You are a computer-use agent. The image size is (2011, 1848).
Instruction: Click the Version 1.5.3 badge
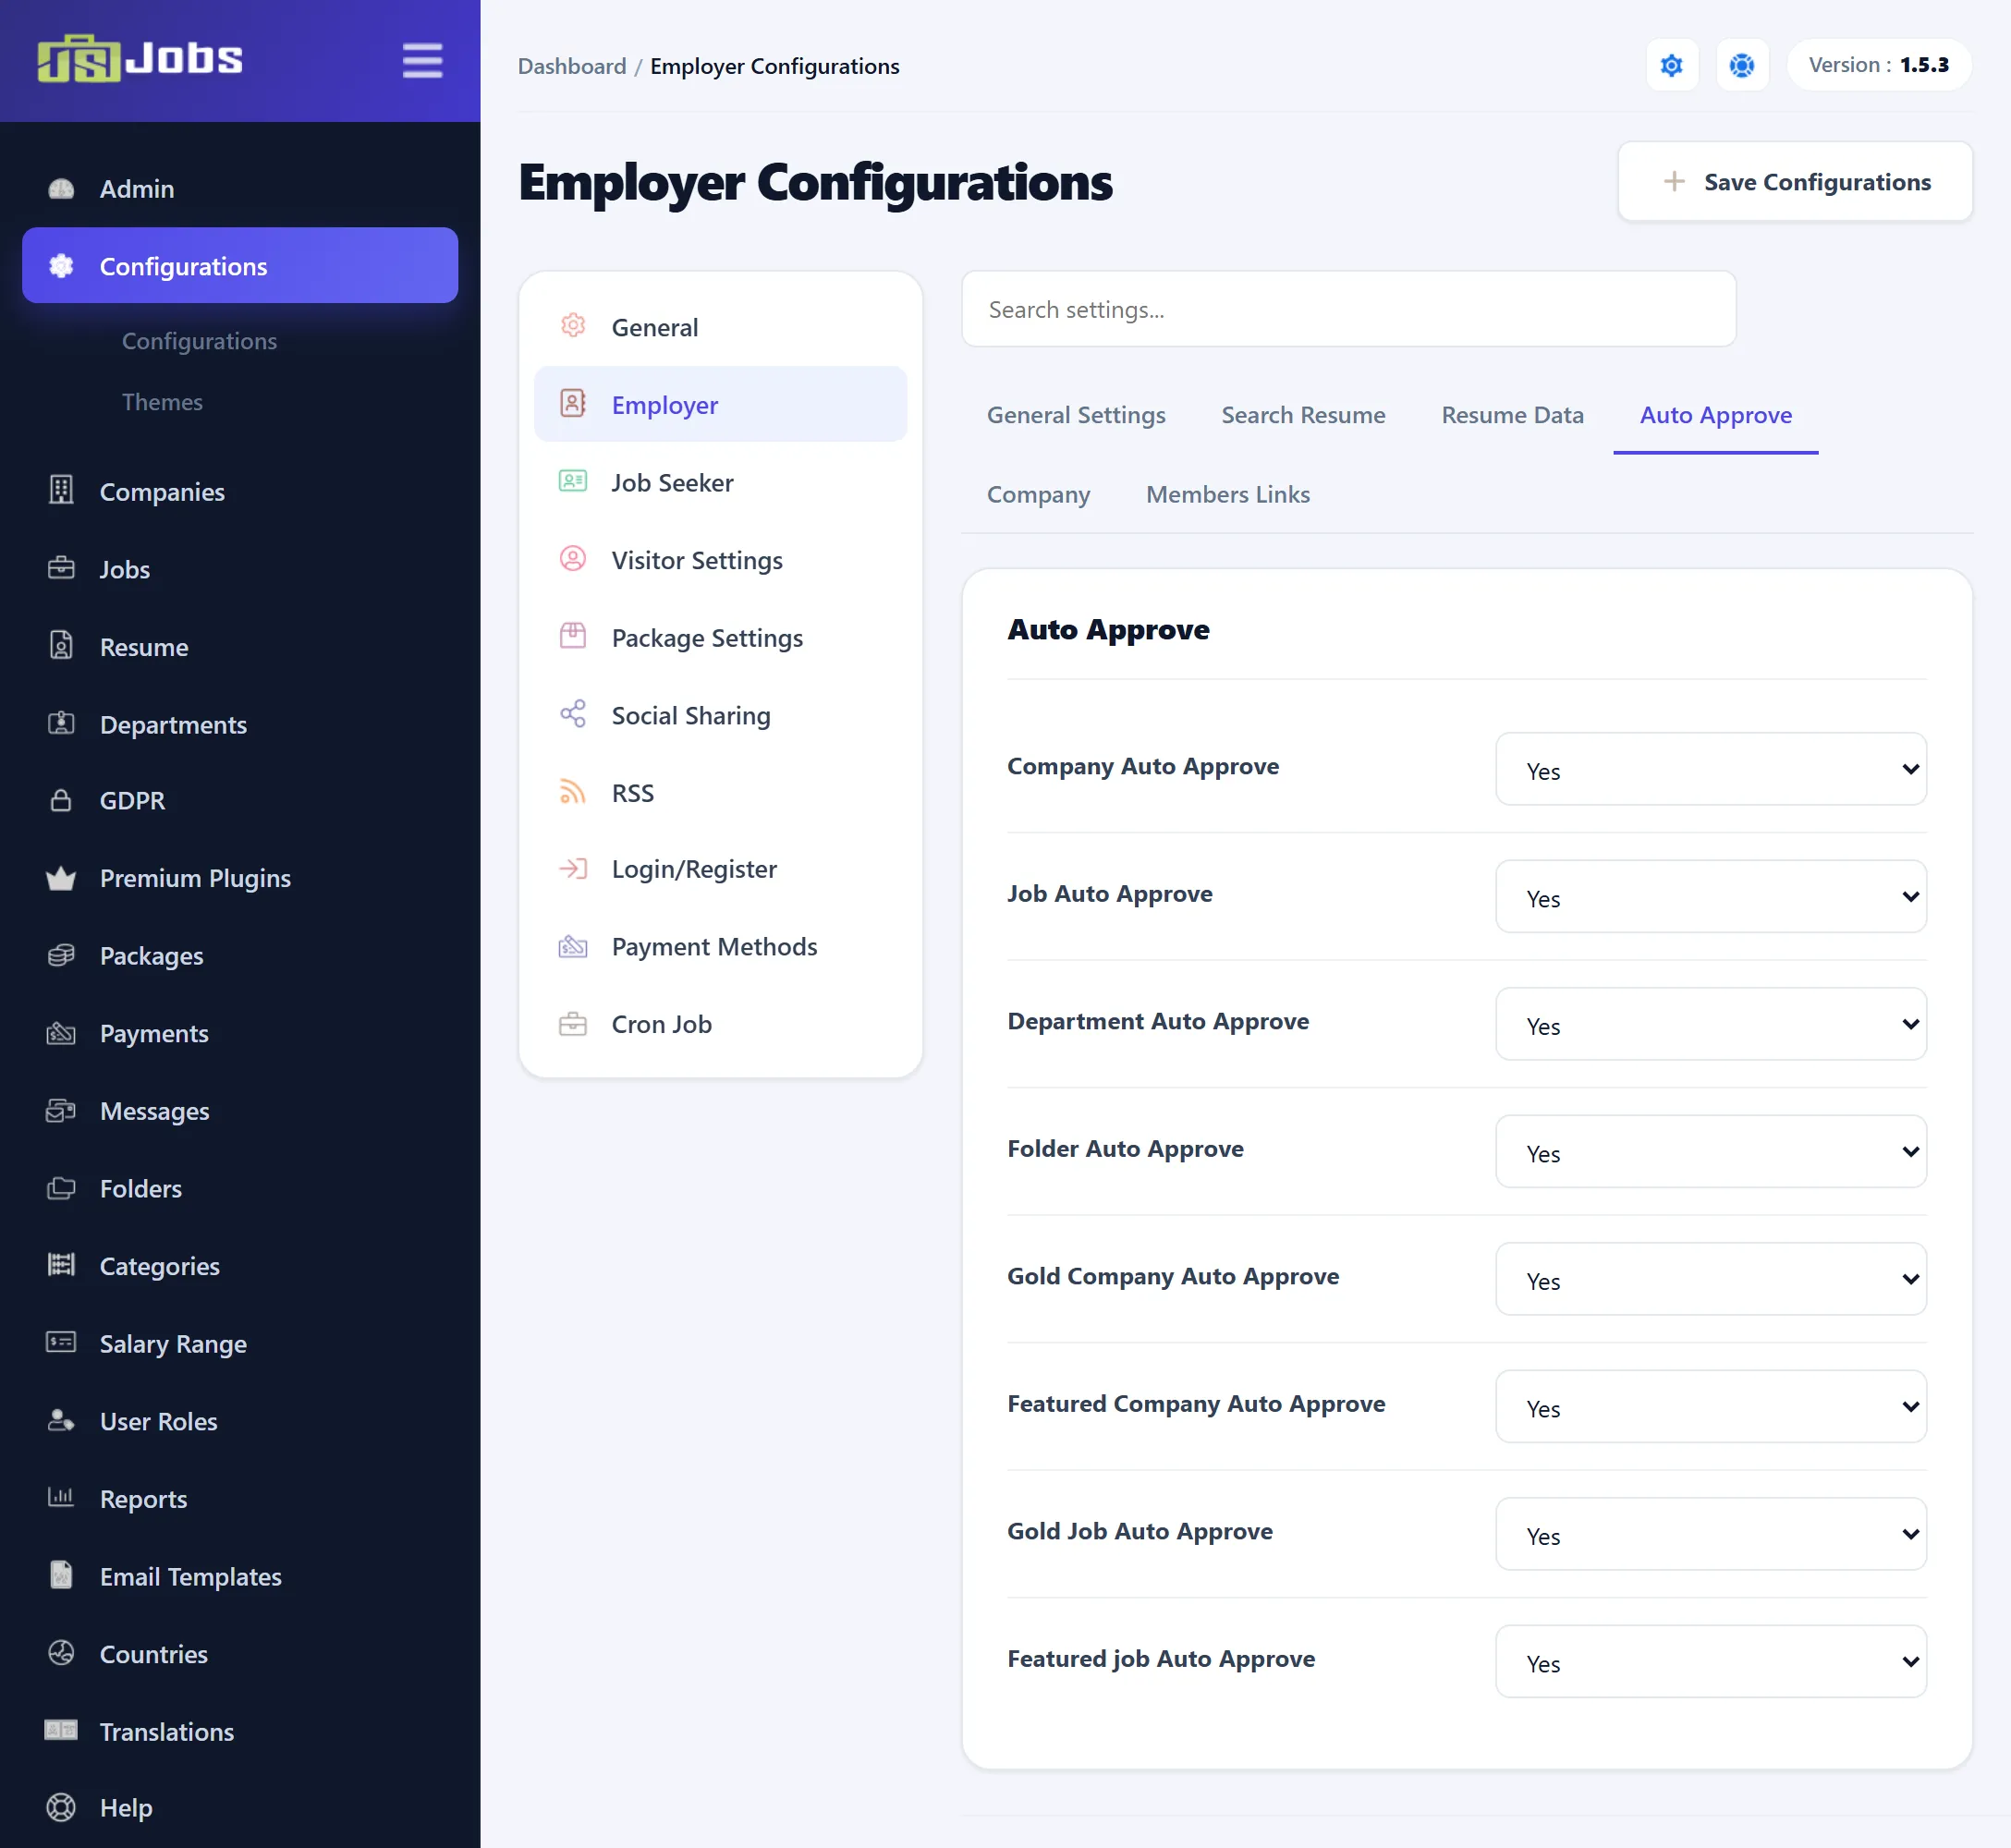point(1878,65)
